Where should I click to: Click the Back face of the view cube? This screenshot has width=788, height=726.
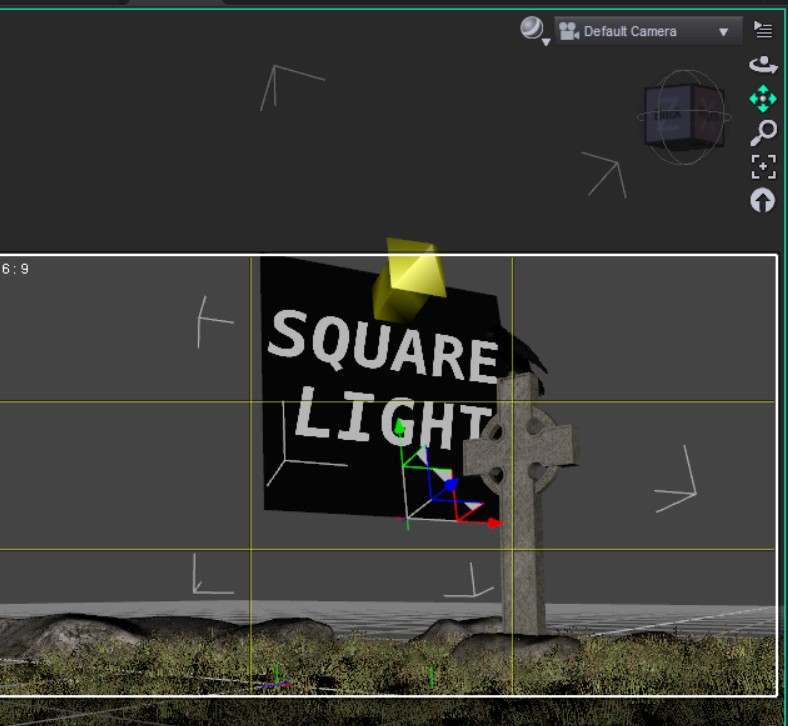coord(668,115)
